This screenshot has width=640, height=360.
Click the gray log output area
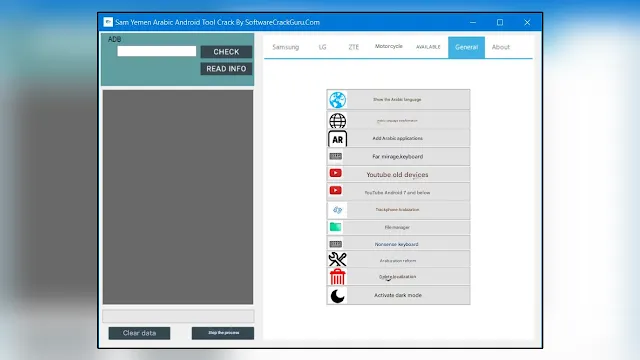coord(178,197)
